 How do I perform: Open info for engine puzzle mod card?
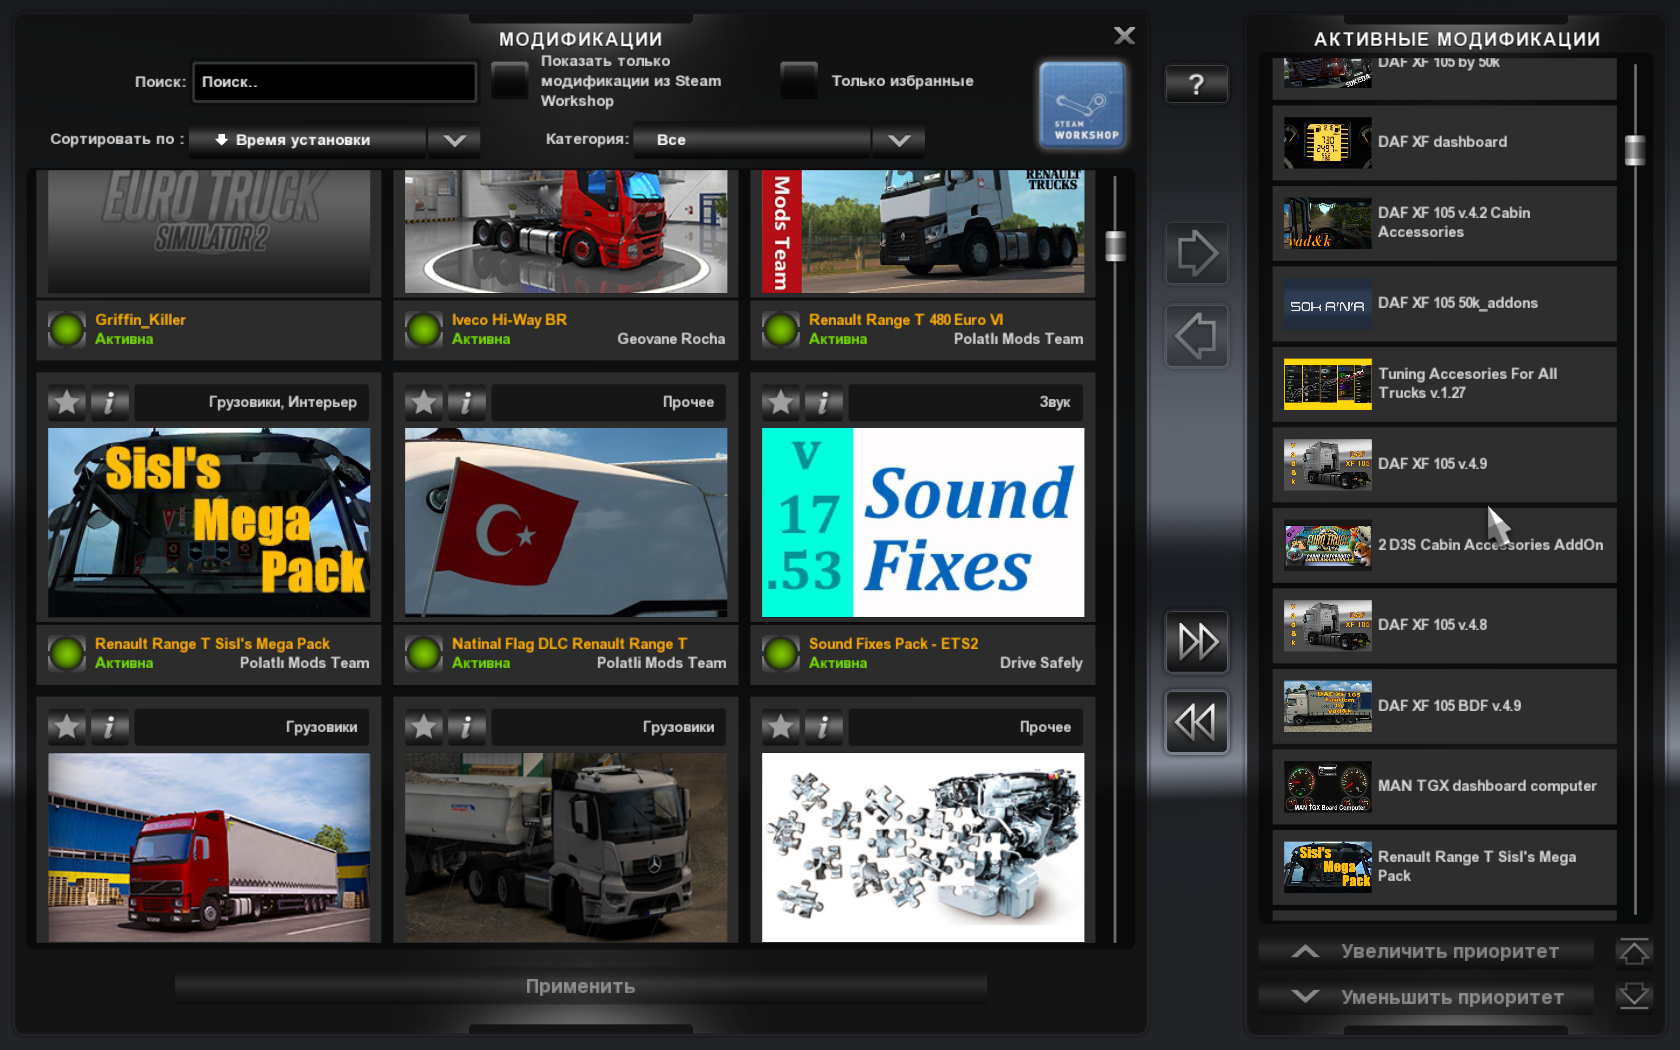point(824,727)
